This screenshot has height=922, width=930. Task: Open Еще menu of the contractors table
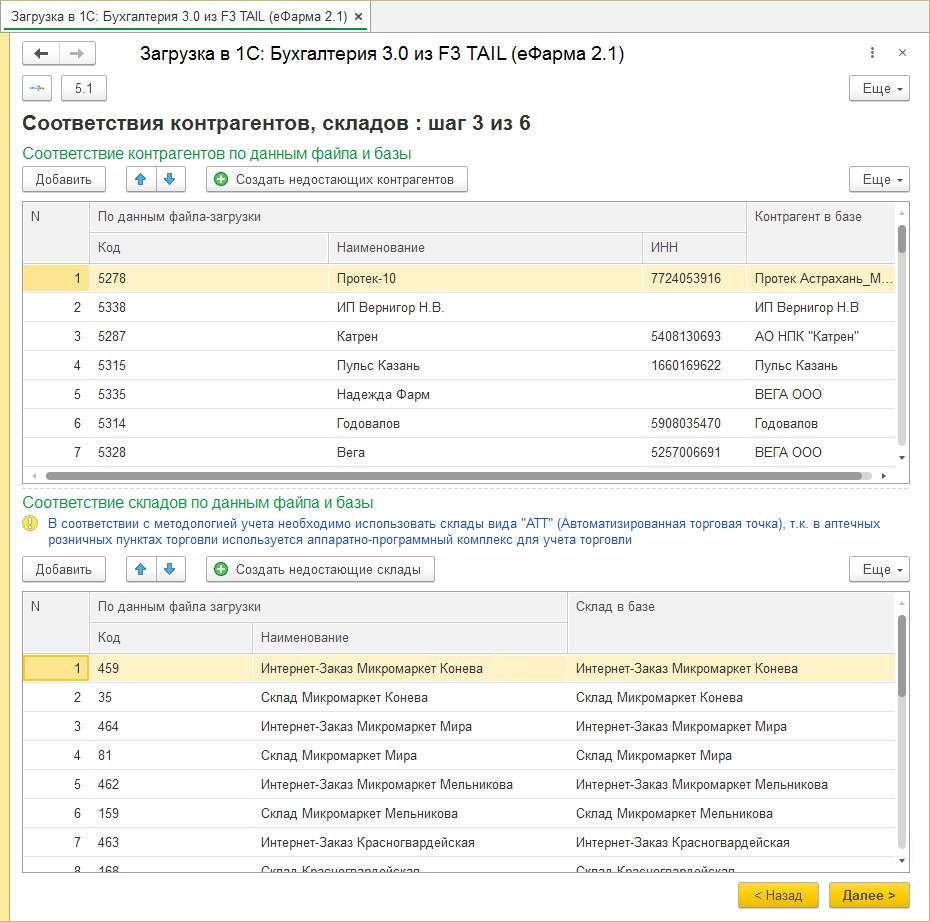[879, 180]
